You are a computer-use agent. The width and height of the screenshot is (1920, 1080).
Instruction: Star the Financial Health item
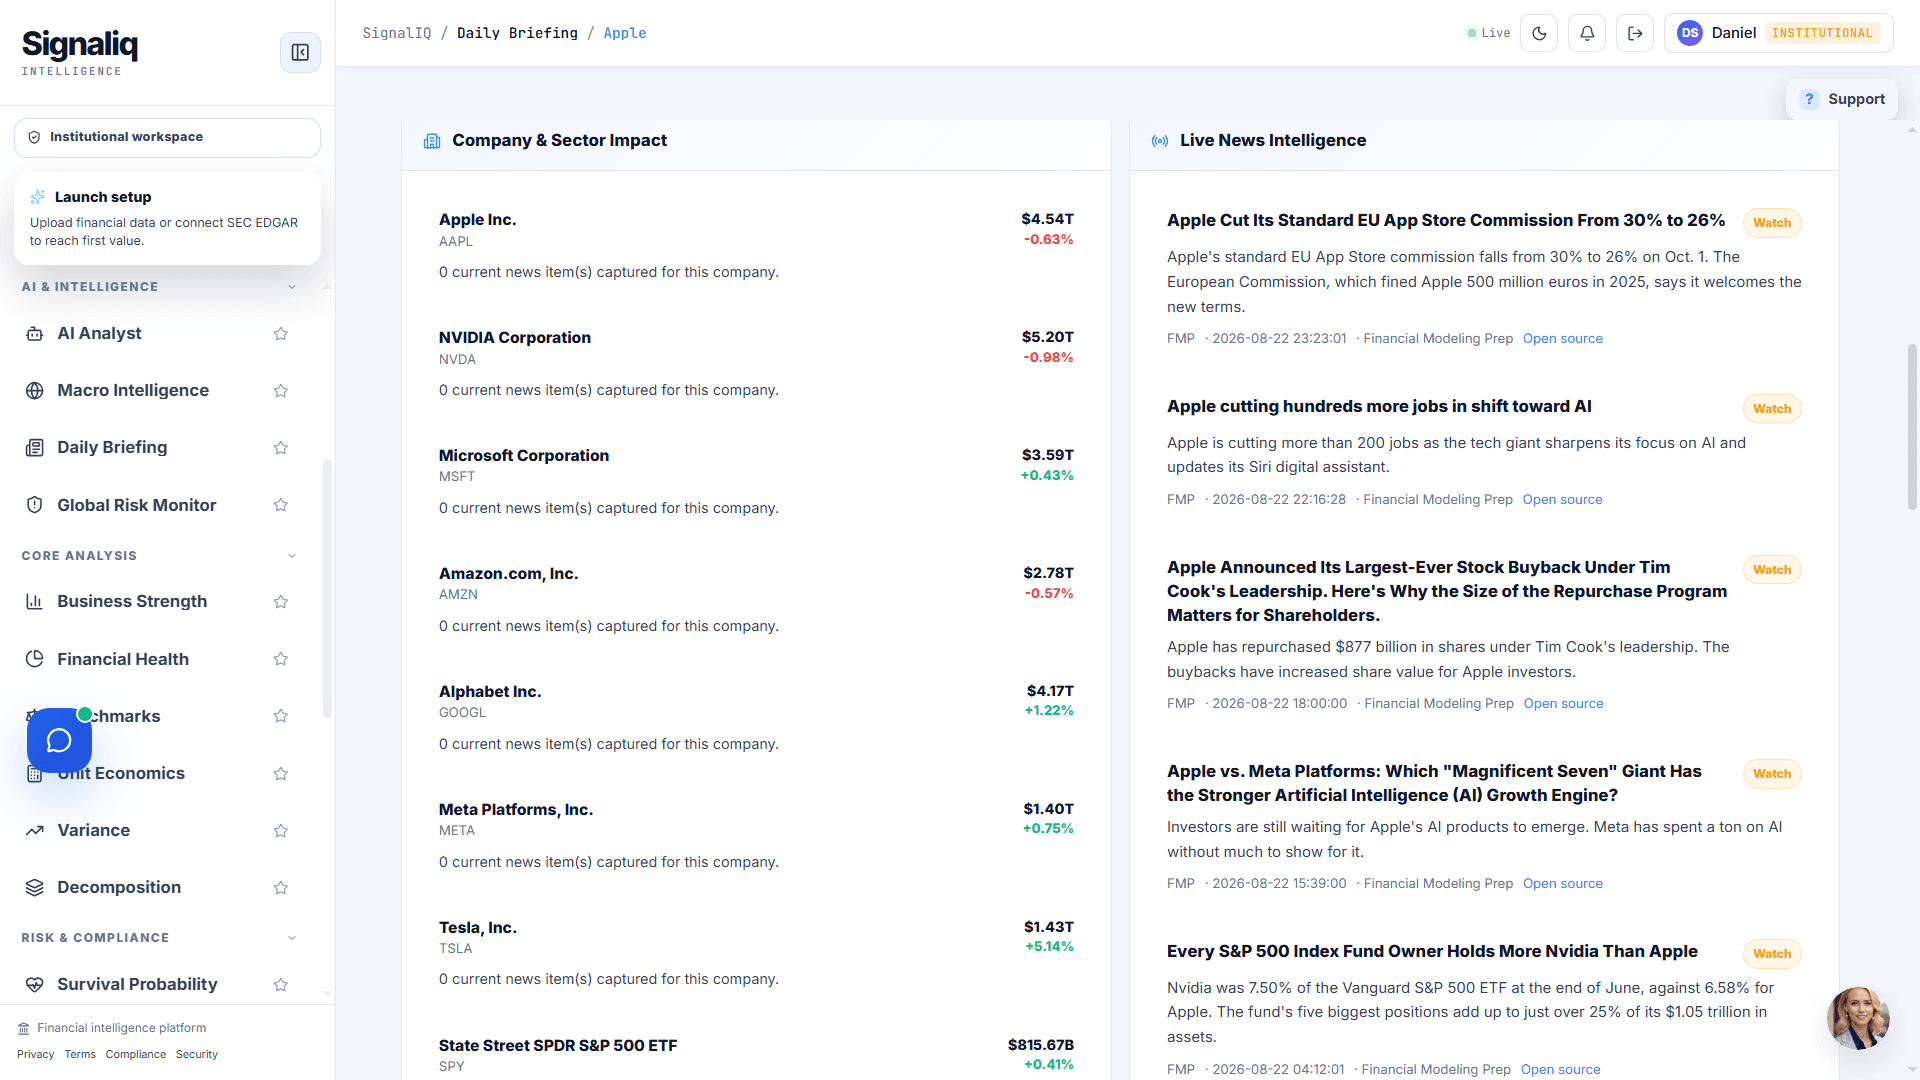(281, 659)
